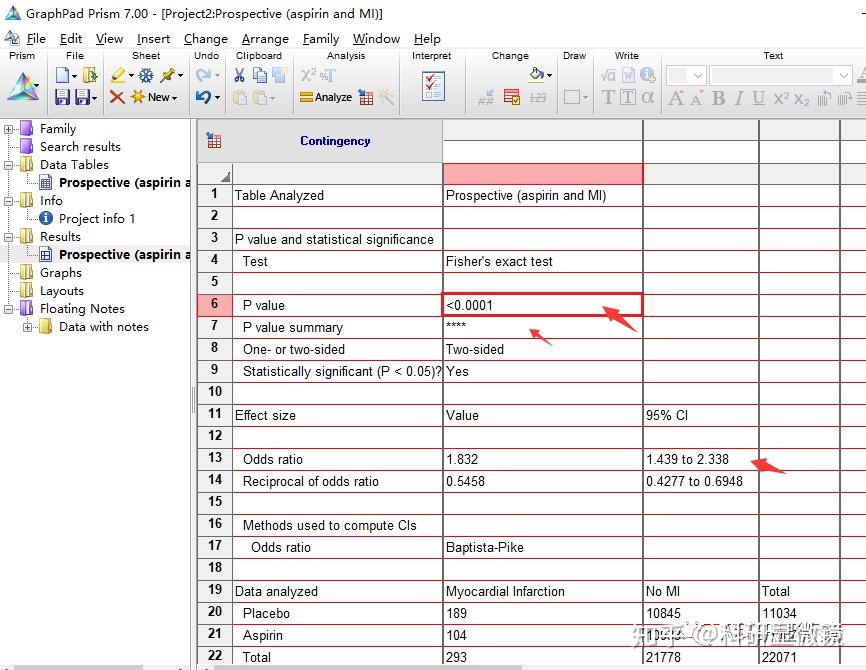Click the Greek alpha symbol icon

(x=648, y=97)
